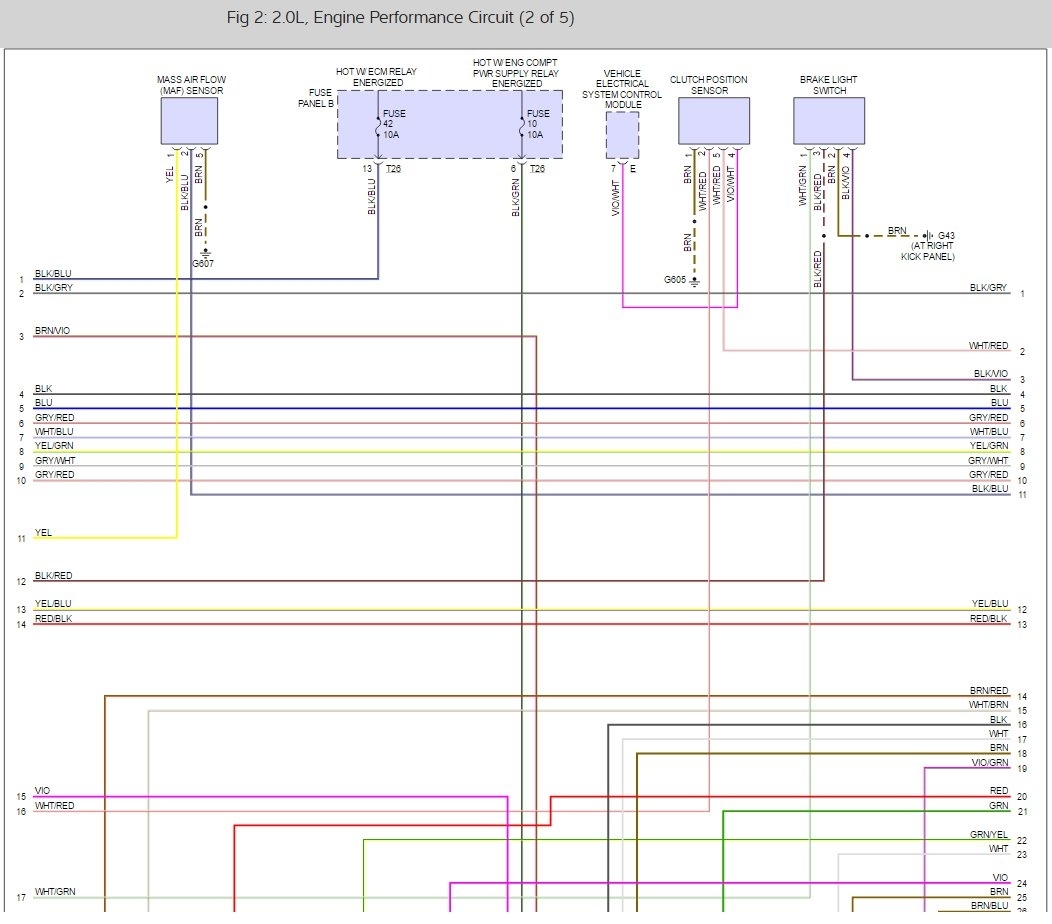The width and height of the screenshot is (1052, 924).
Task: Click the vertical WHT/GRN label under brake switch
Action: point(802,186)
